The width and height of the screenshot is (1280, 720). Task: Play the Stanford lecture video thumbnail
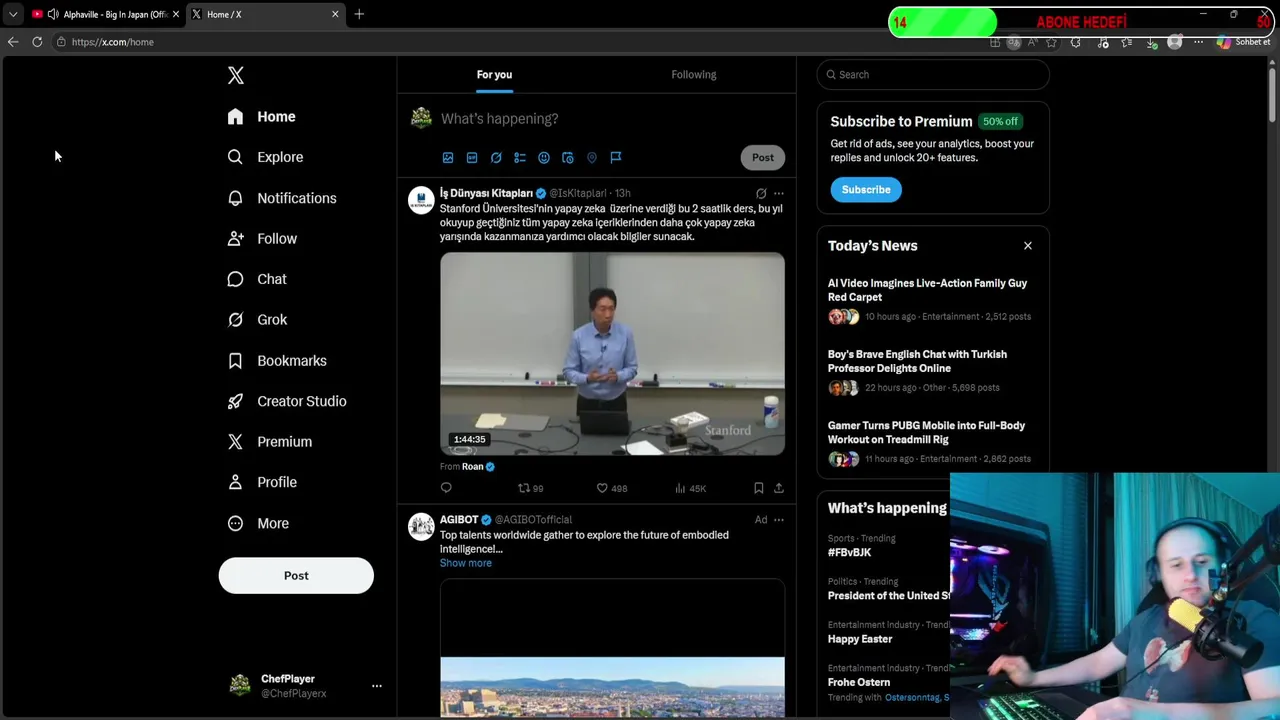(612, 354)
